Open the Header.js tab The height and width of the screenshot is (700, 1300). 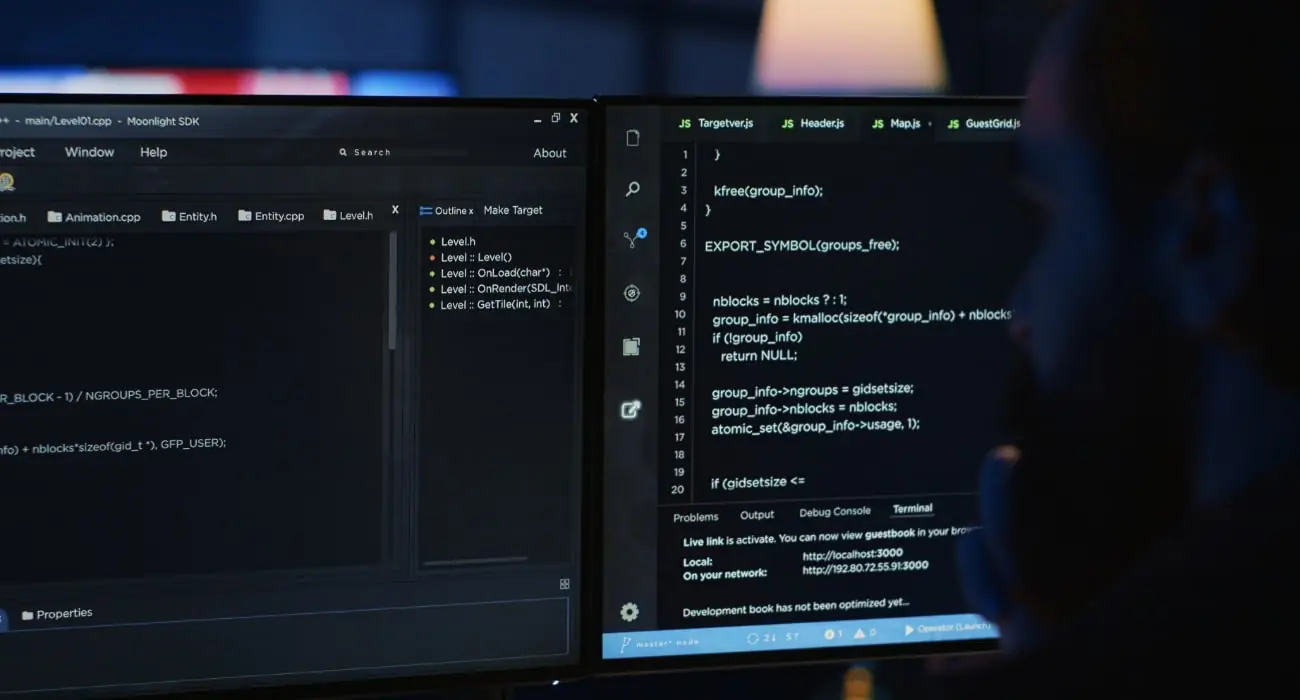[813, 123]
